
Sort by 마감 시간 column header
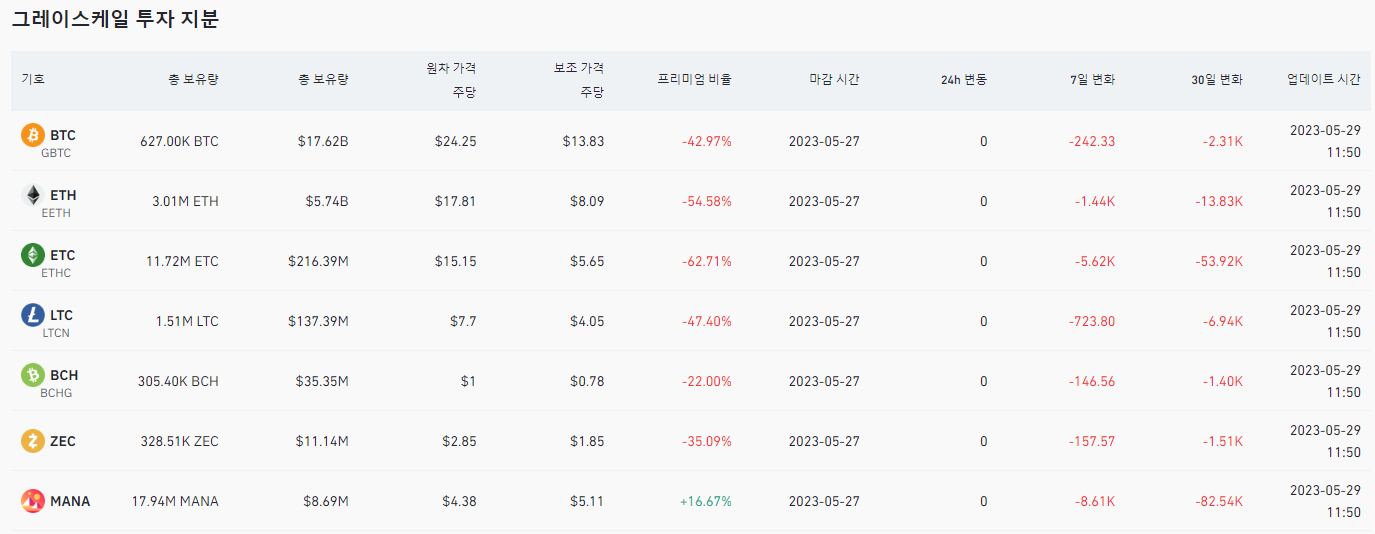coord(835,79)
